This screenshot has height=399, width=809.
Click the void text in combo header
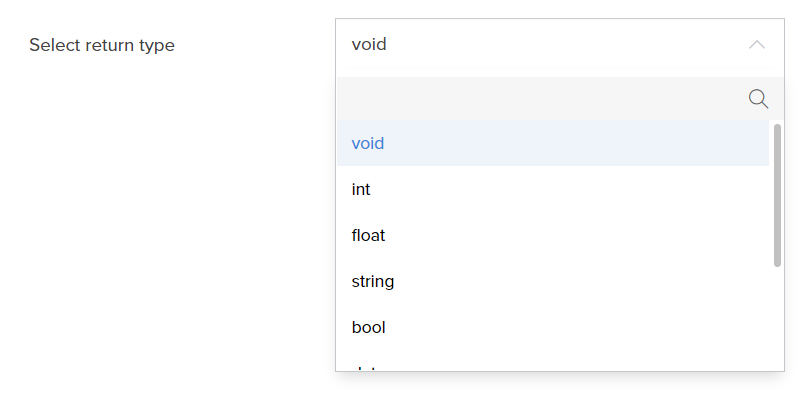369,44
